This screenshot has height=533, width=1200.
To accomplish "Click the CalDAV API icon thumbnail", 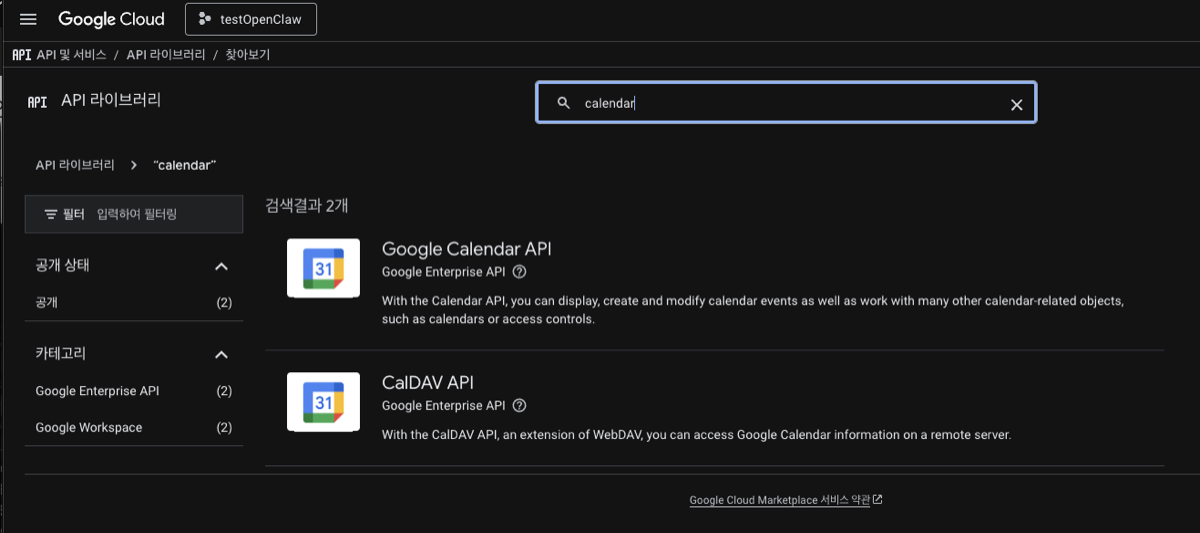I will [x=323, y=402].
